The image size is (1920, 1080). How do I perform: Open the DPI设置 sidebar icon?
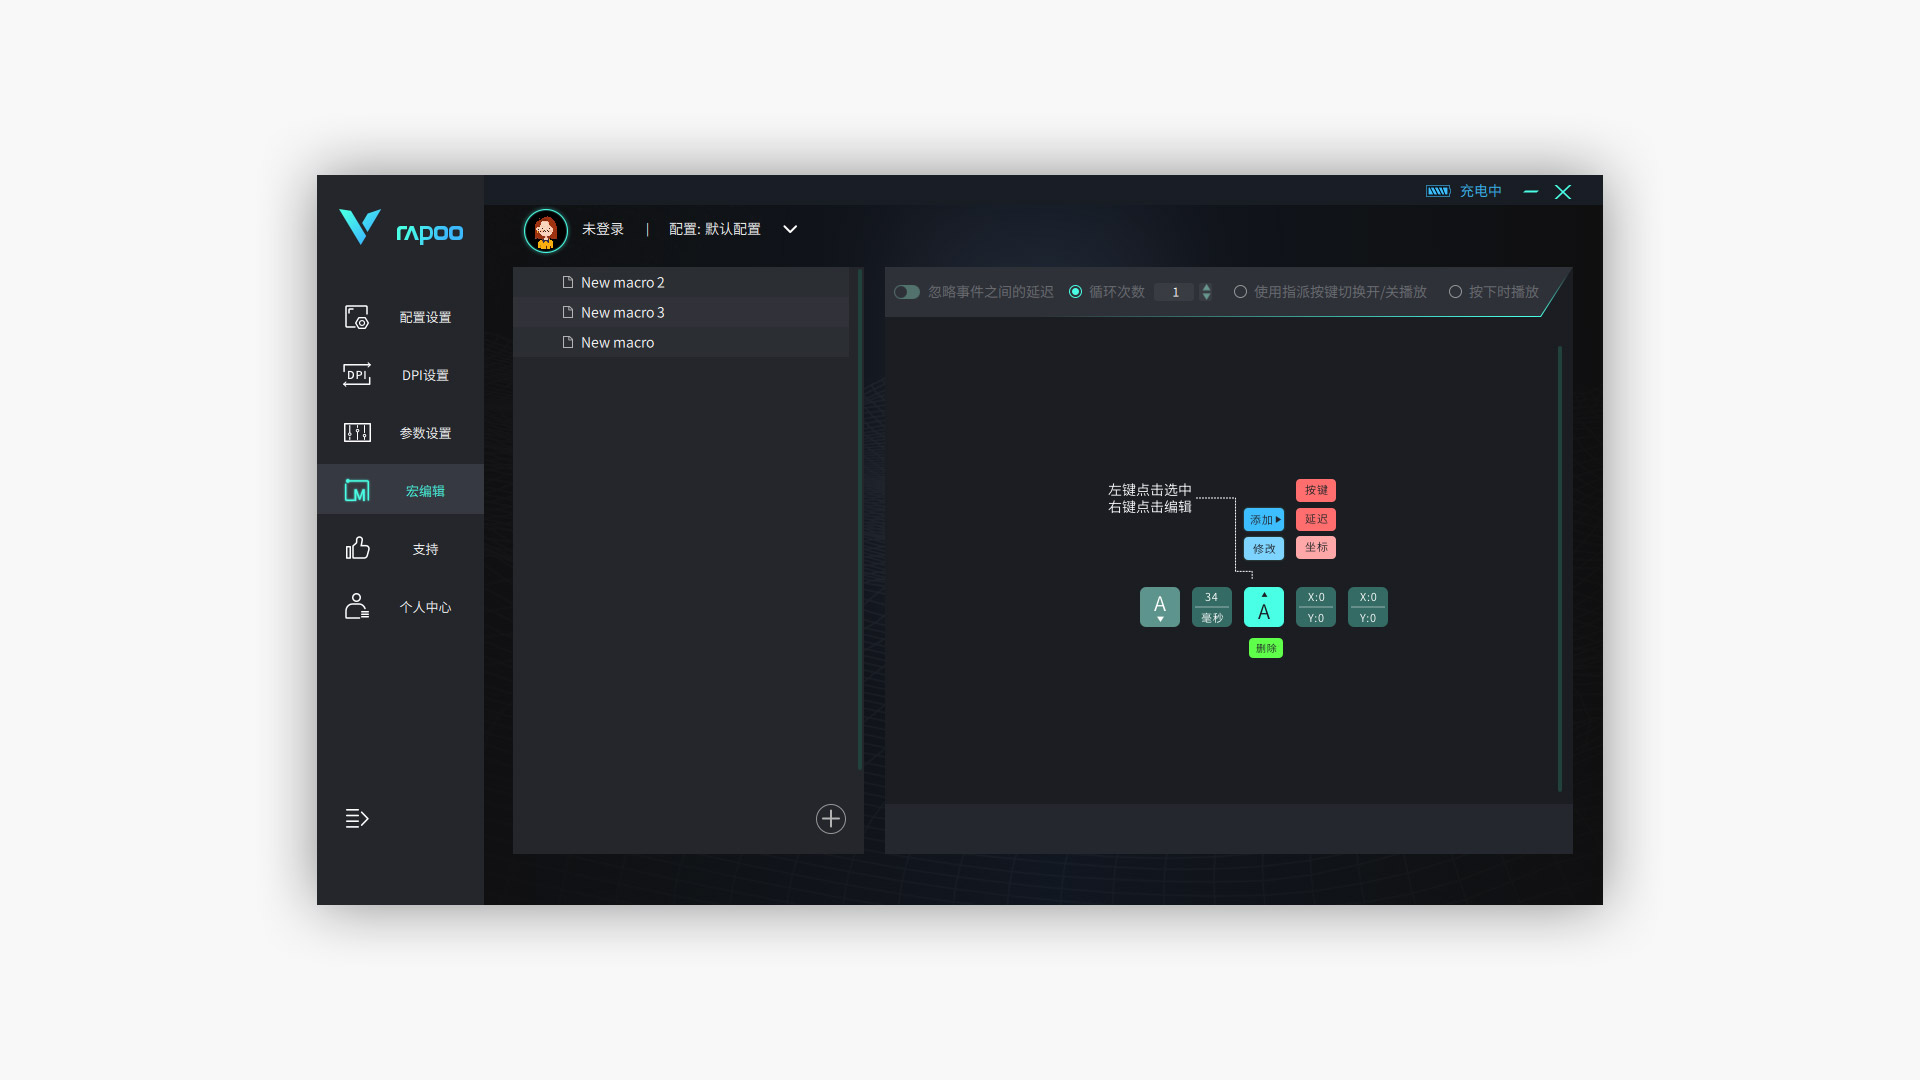pos(357,375)
